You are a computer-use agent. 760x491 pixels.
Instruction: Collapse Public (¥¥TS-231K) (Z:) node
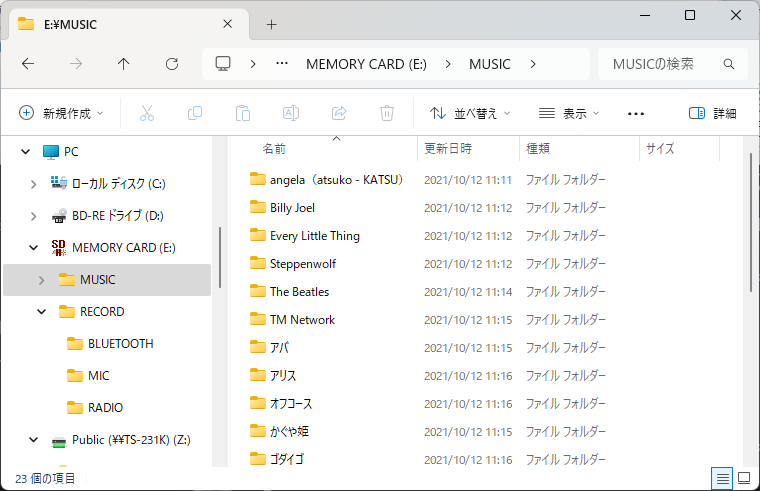pyautogui.click(x=33, y=440)
